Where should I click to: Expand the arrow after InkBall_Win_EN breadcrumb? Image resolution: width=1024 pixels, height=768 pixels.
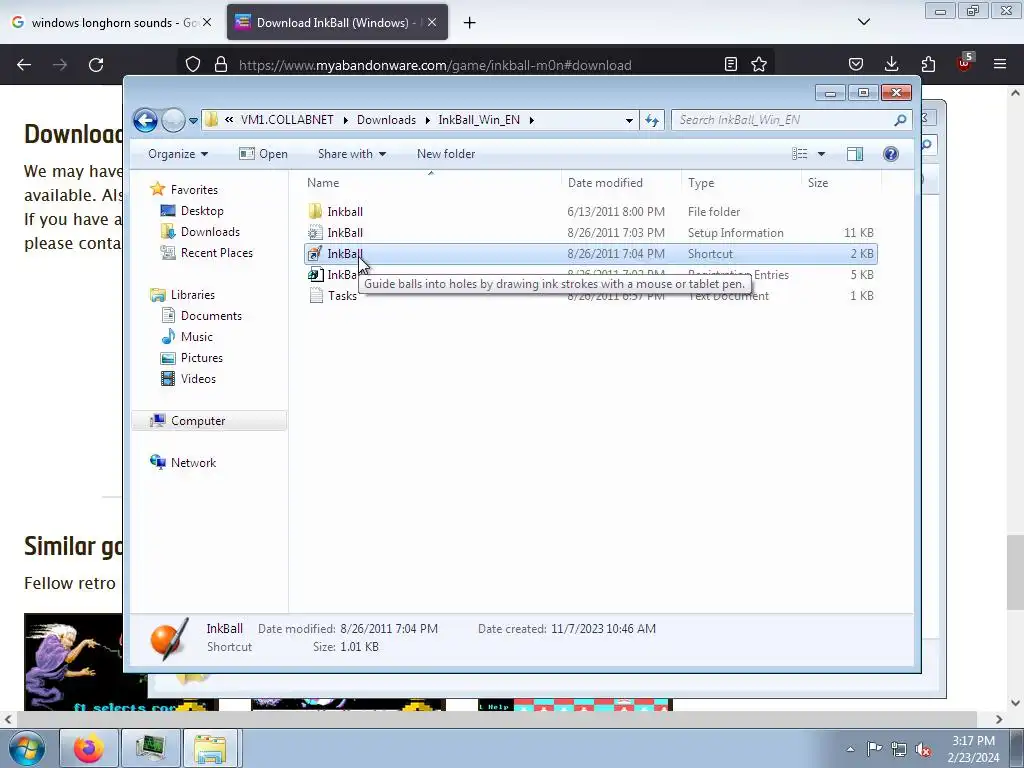532,120
